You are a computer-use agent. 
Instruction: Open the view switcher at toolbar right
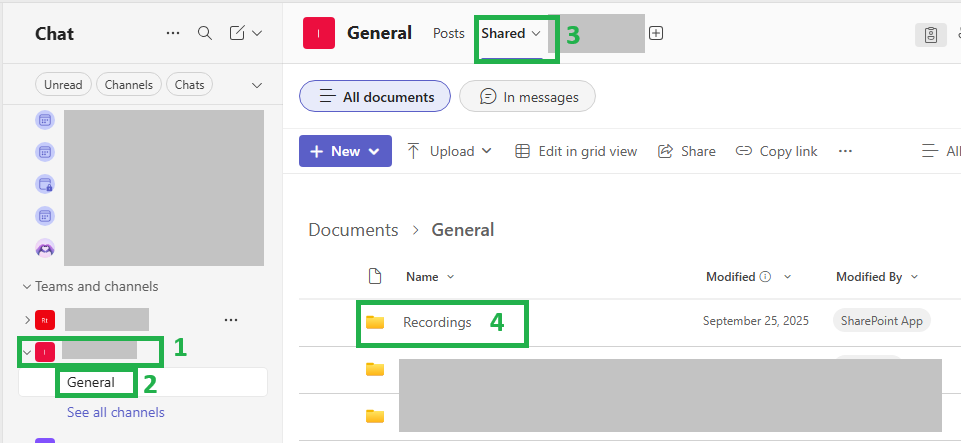940,151
